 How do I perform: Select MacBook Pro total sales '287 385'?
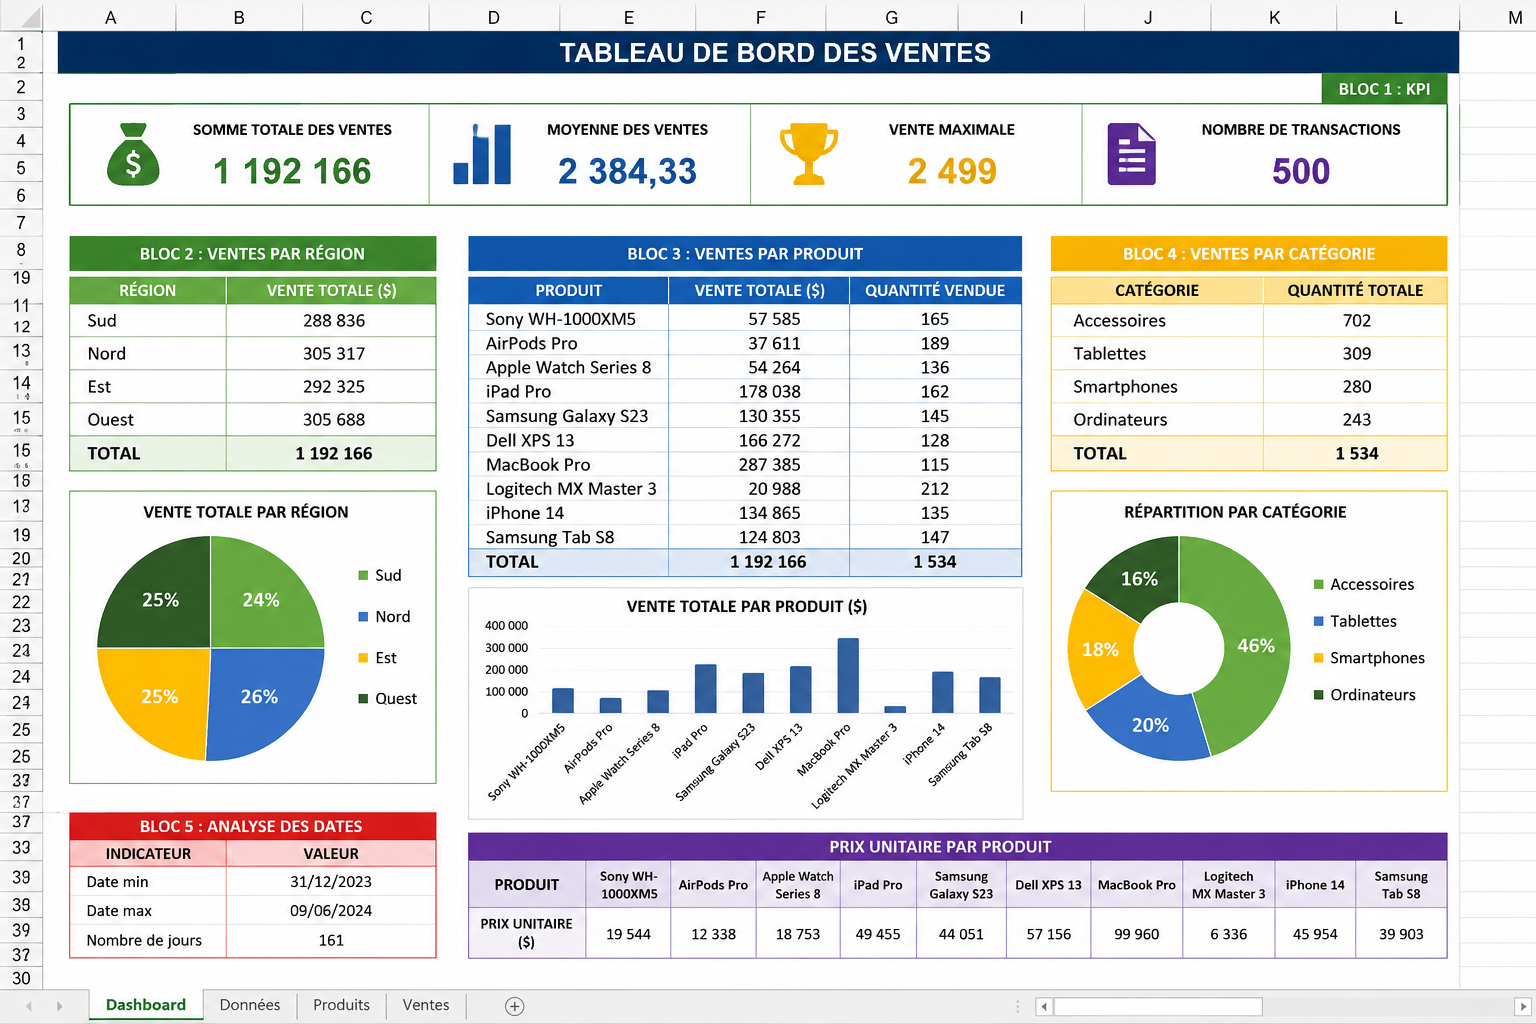click(759, 465)
